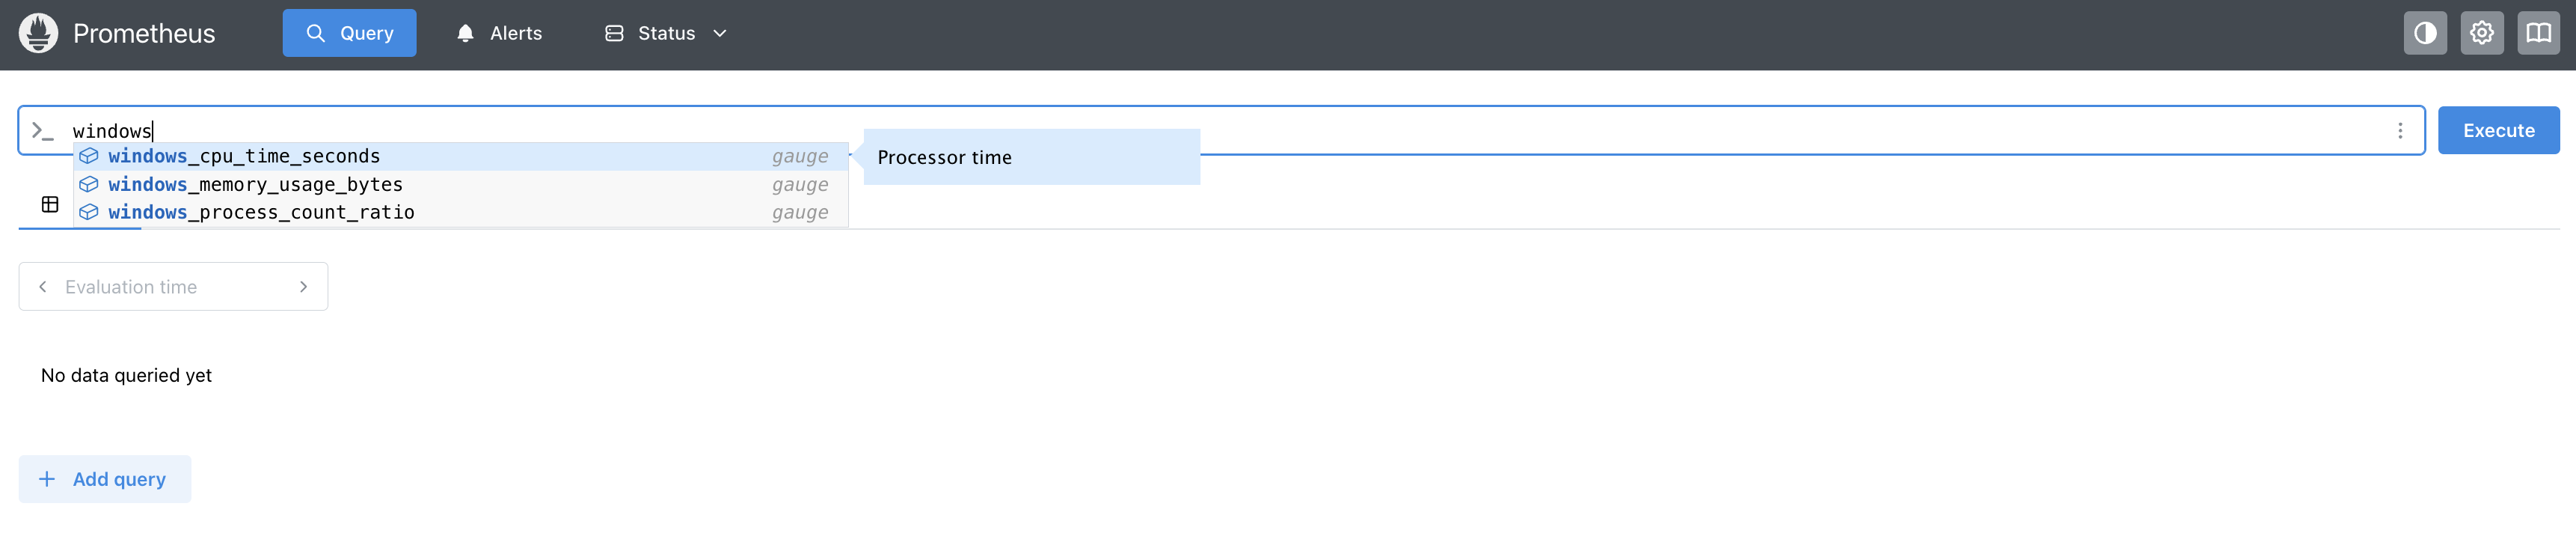This screenshot has height=542, width=2576.
Task: Click the Prometheus logo icon
Action: pyautogui.click(x=38, y=33)
